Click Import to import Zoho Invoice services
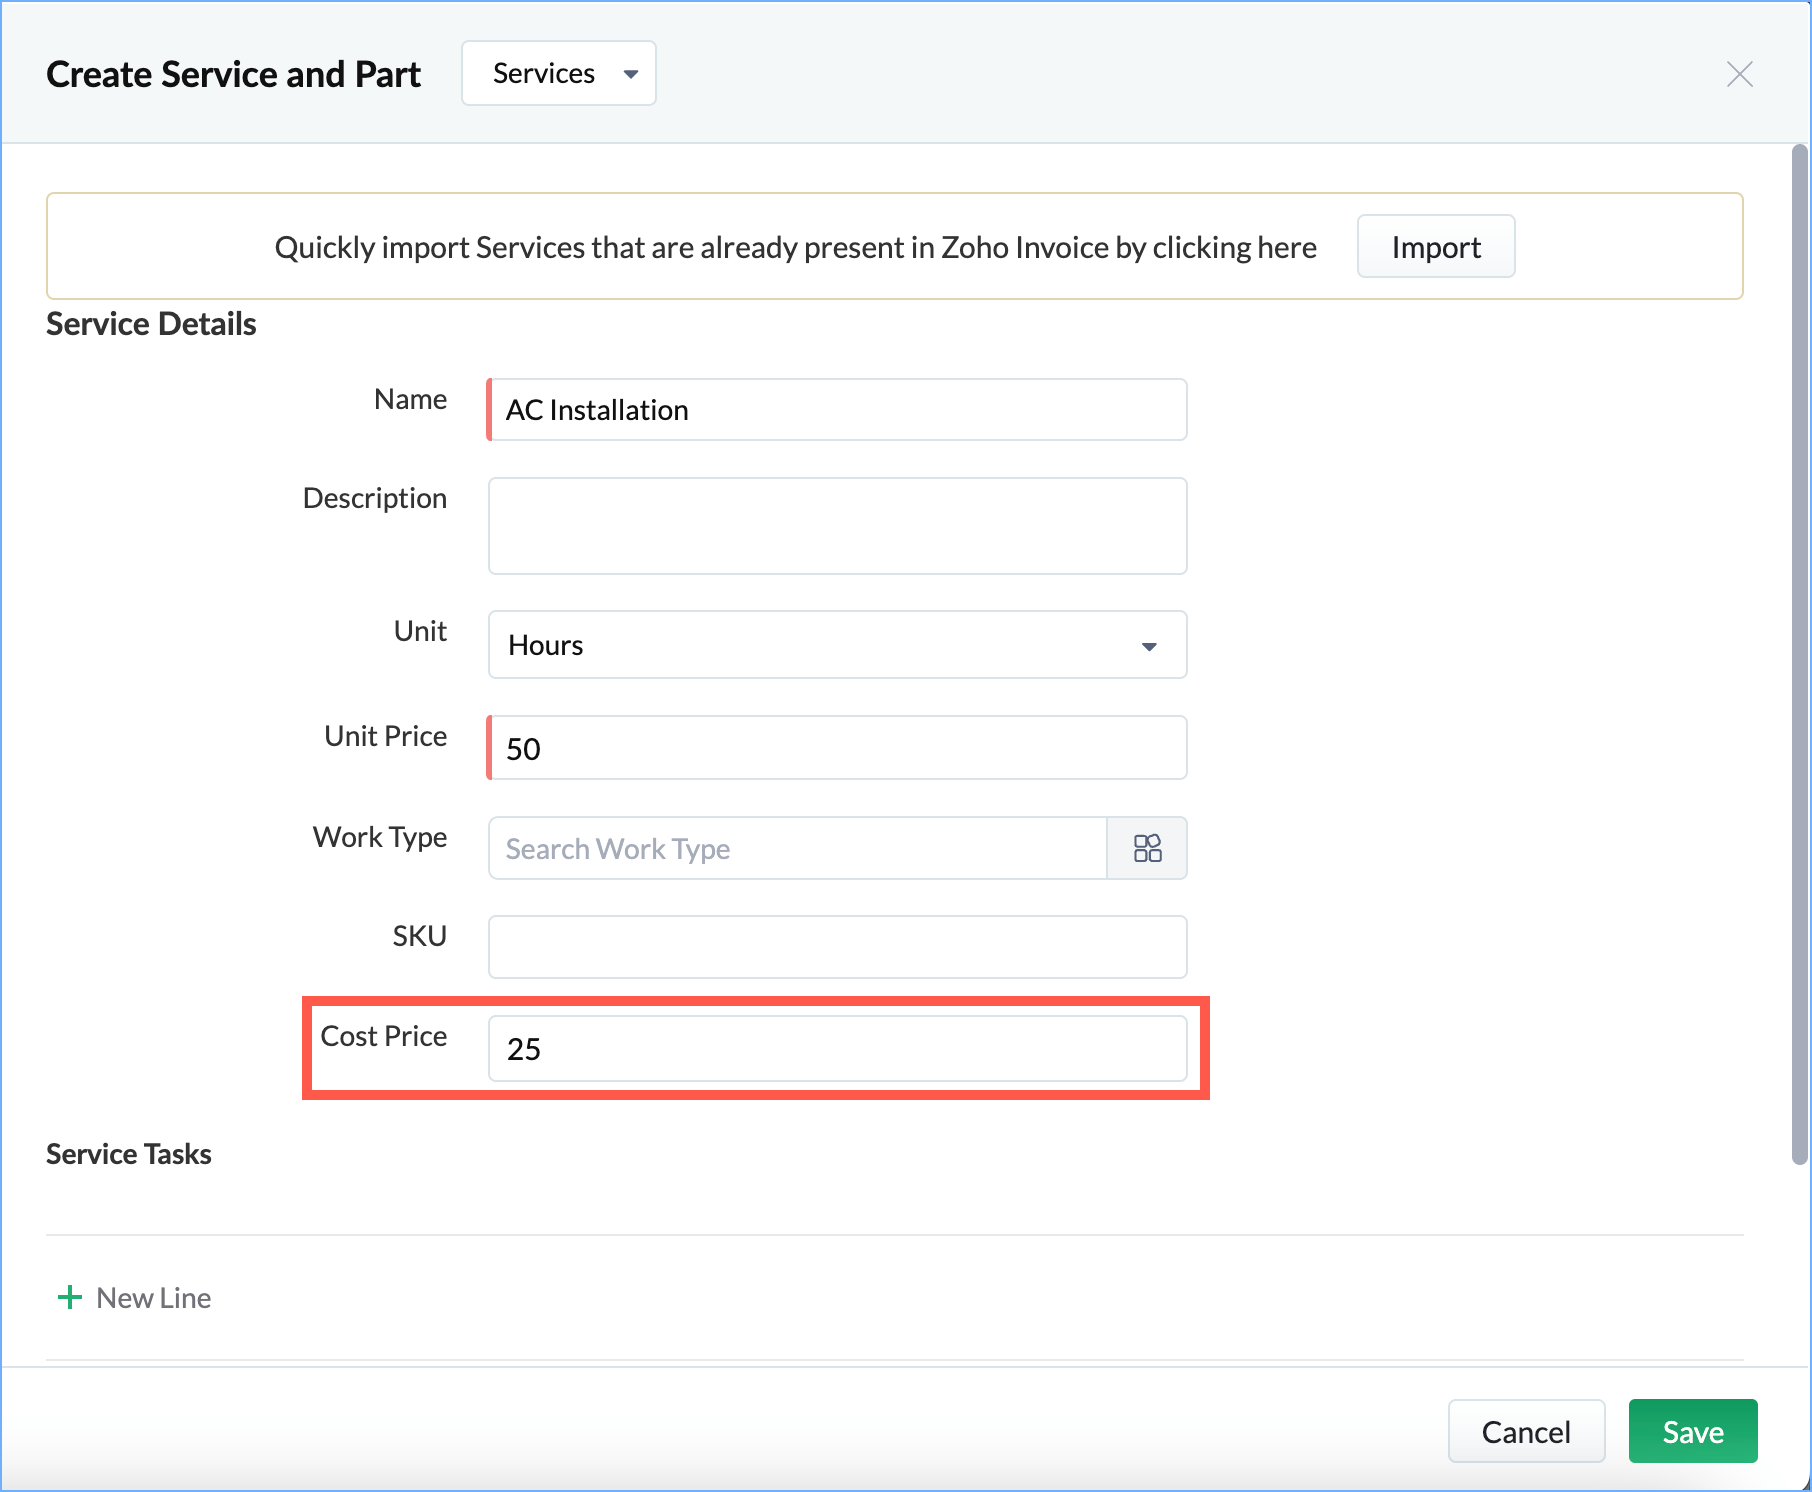The image size is (1812, 1492). coord(1435,247)
